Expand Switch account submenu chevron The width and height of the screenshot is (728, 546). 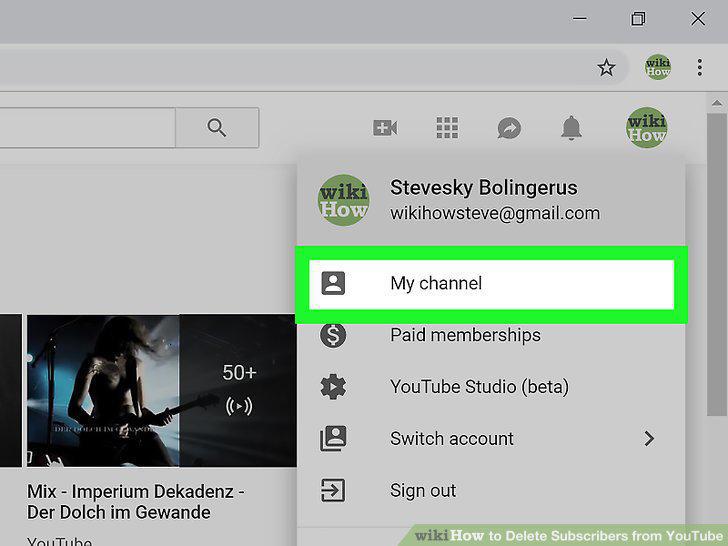650,438
